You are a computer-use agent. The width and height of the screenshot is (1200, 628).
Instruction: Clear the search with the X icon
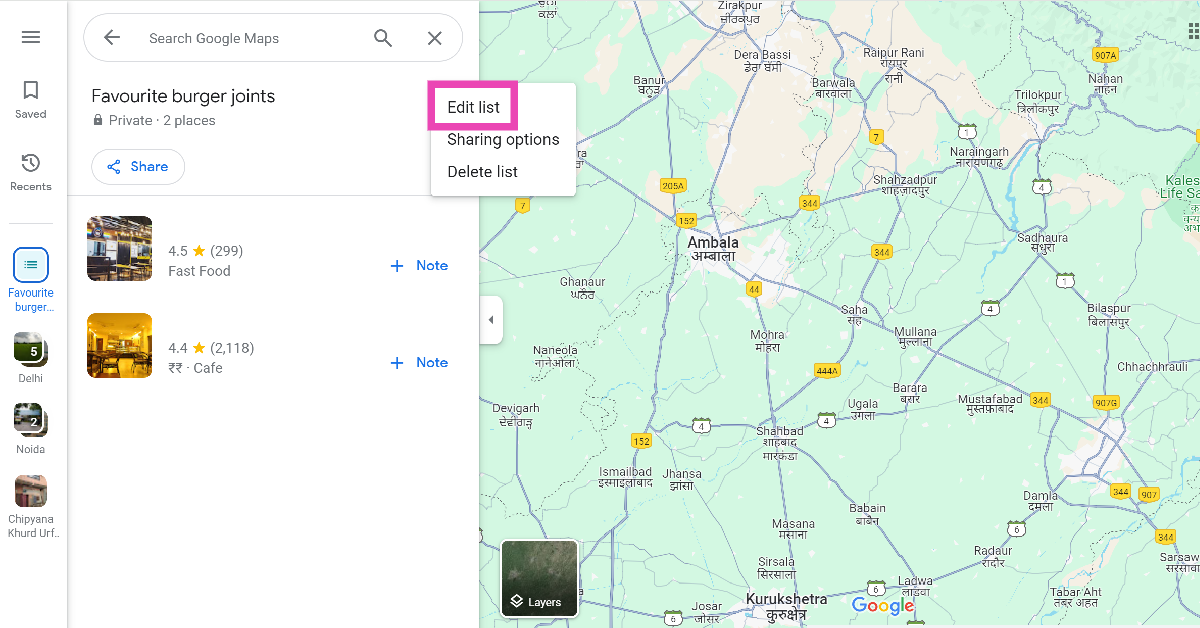435,38
